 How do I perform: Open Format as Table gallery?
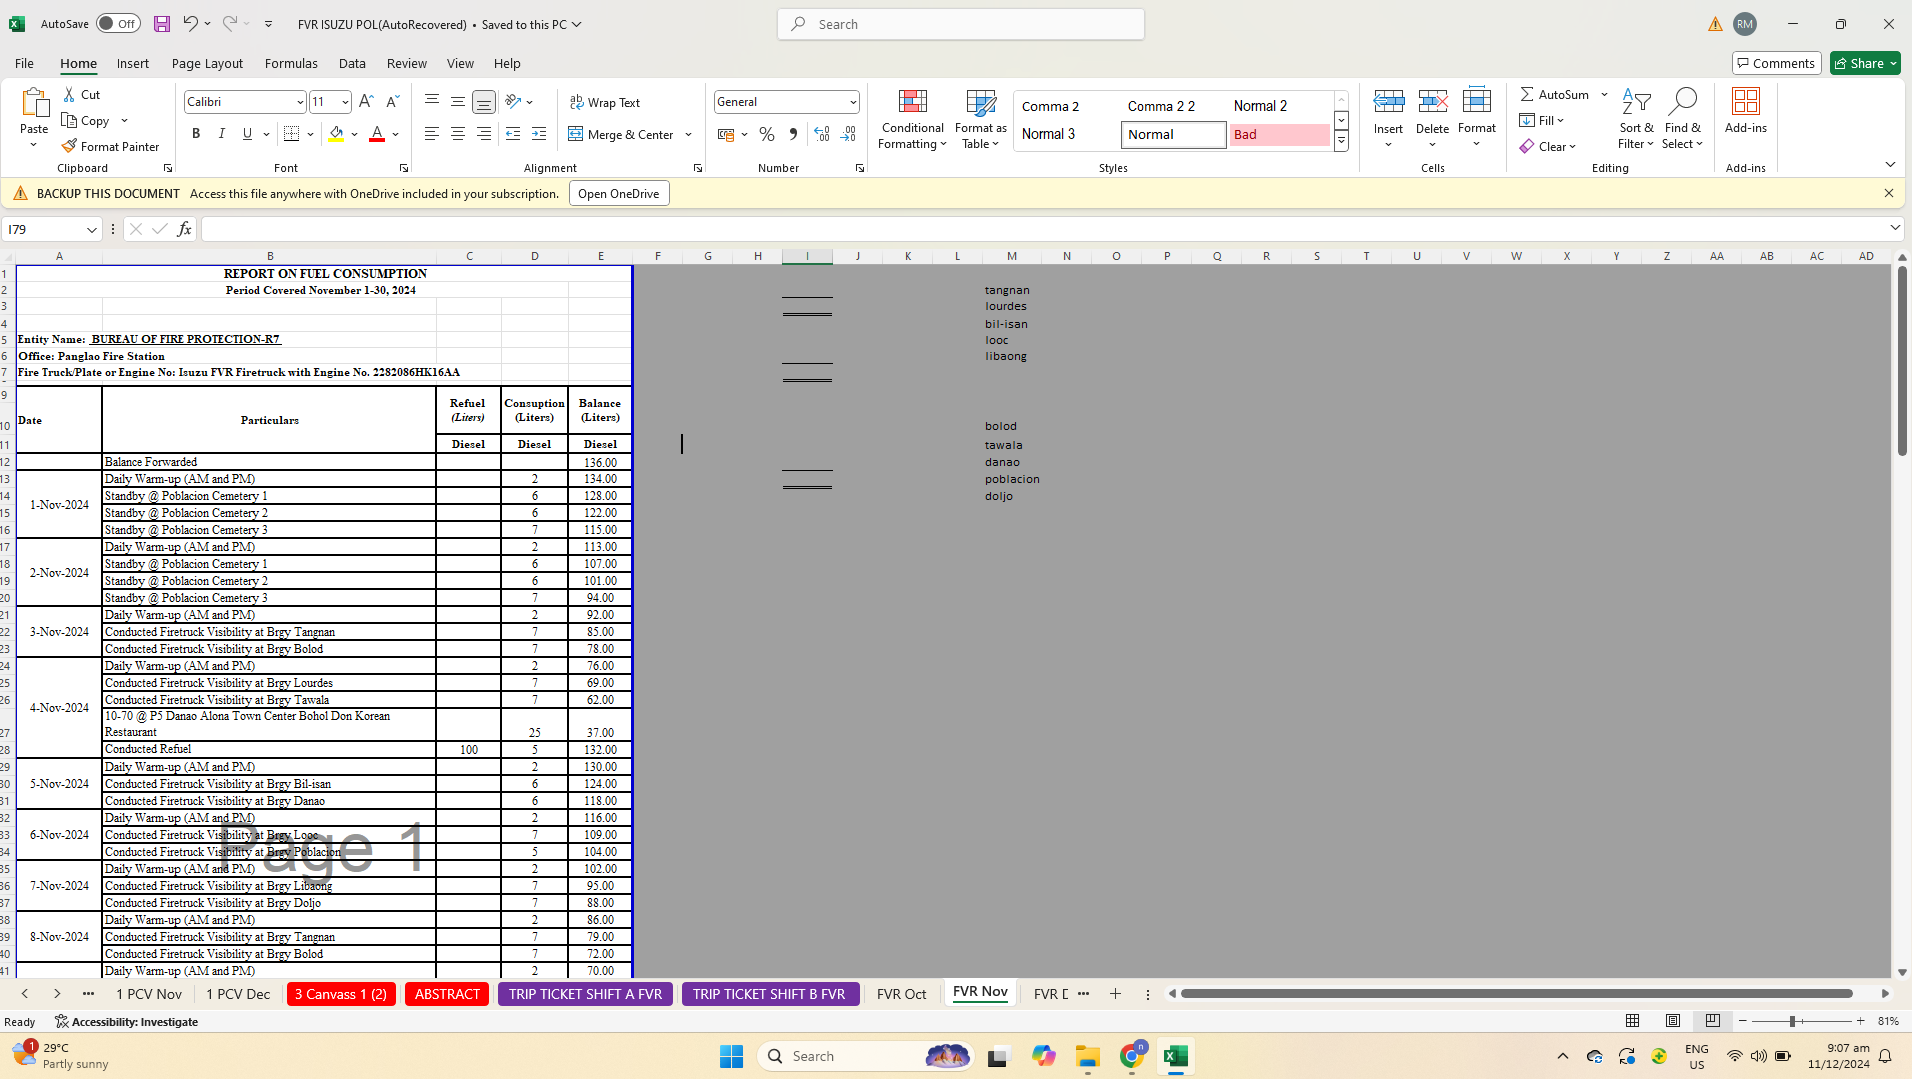pyautogui.click(x=980, y=120)
